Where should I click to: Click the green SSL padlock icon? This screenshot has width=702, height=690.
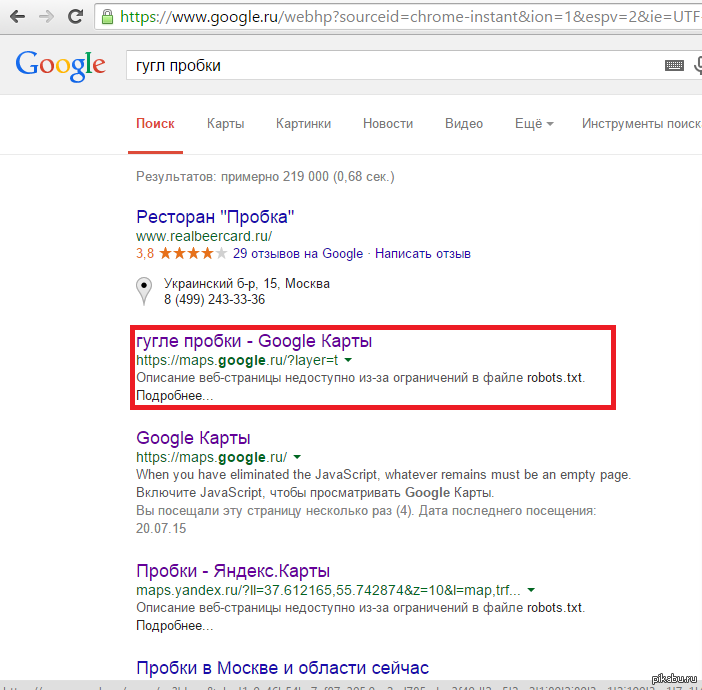click(108, 17)
